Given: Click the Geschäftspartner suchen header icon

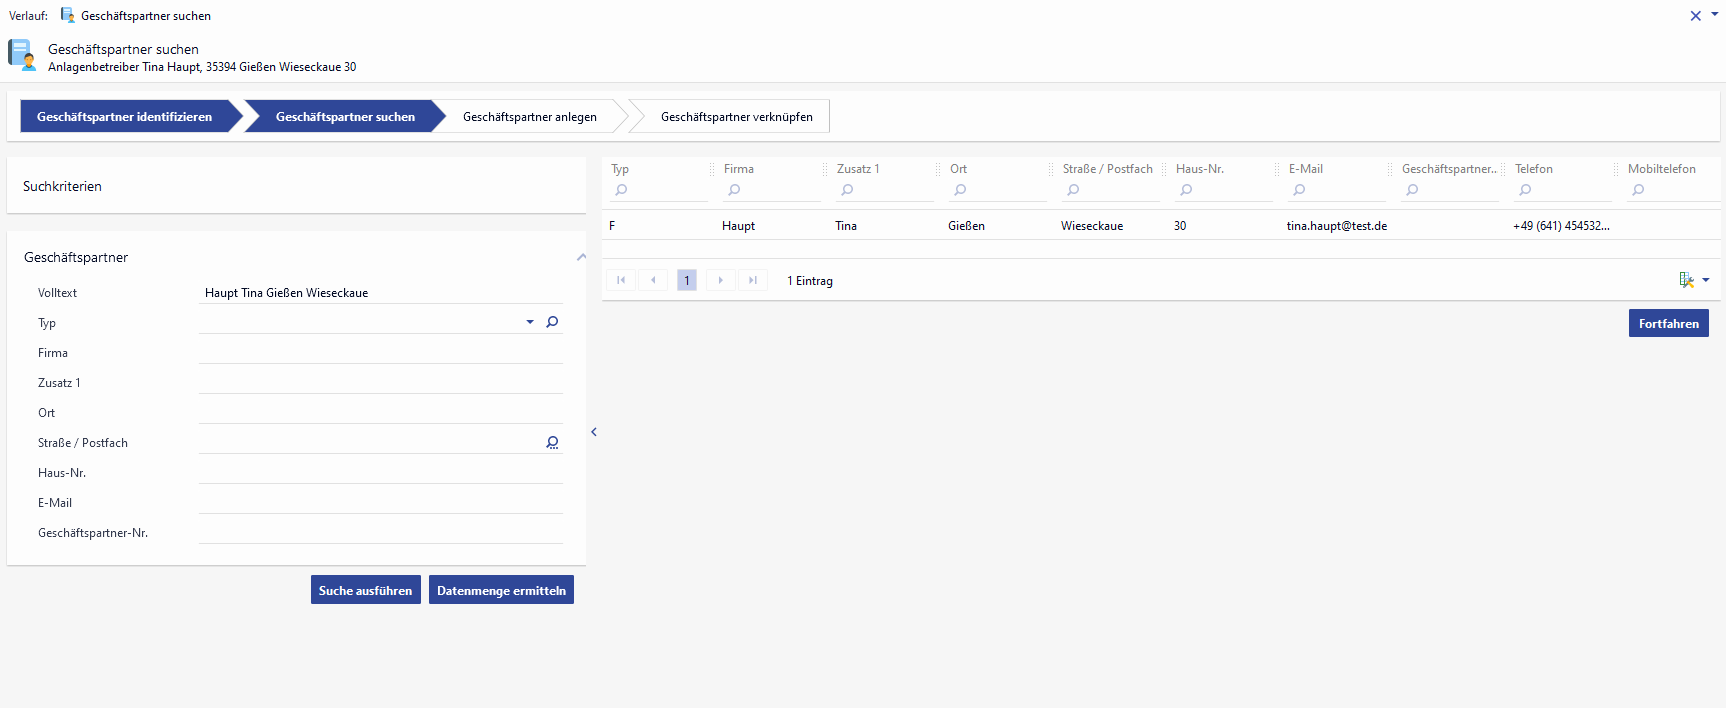Looking at the screenshot, I should tap(22, 55).
